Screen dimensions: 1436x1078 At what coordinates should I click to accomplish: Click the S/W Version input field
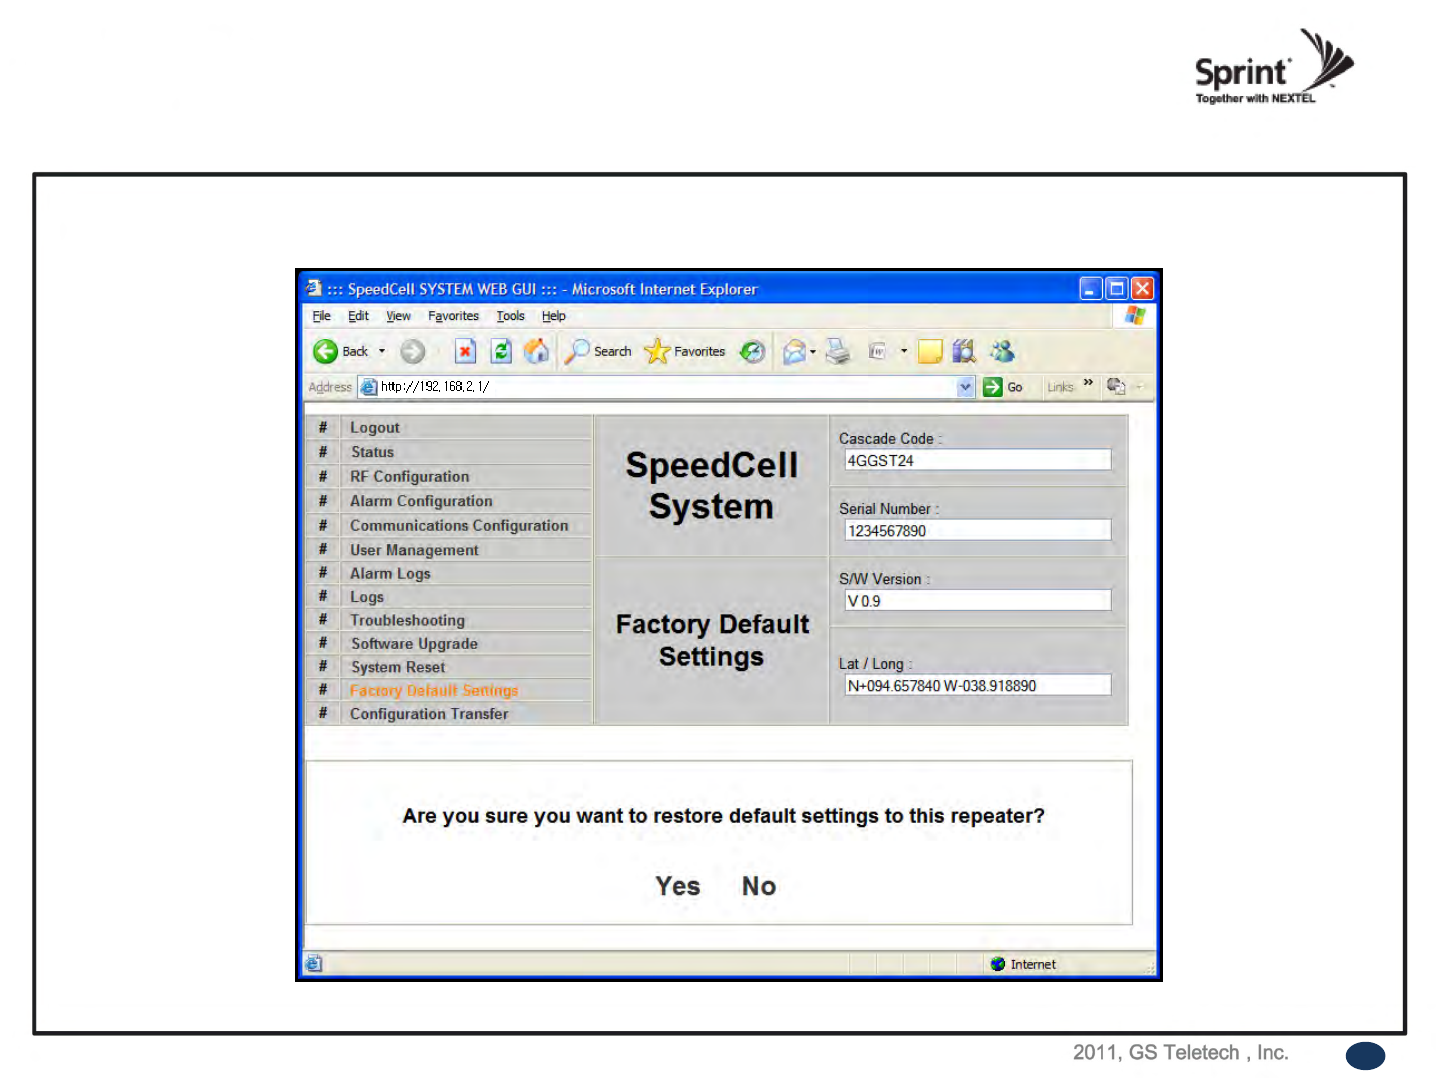click(x=977, y=600)
